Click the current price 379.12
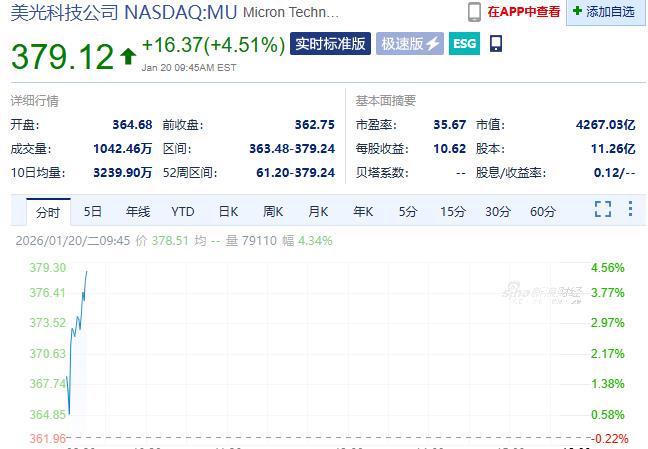This screenshot has width=648, height=449. [x=62, y=57]
